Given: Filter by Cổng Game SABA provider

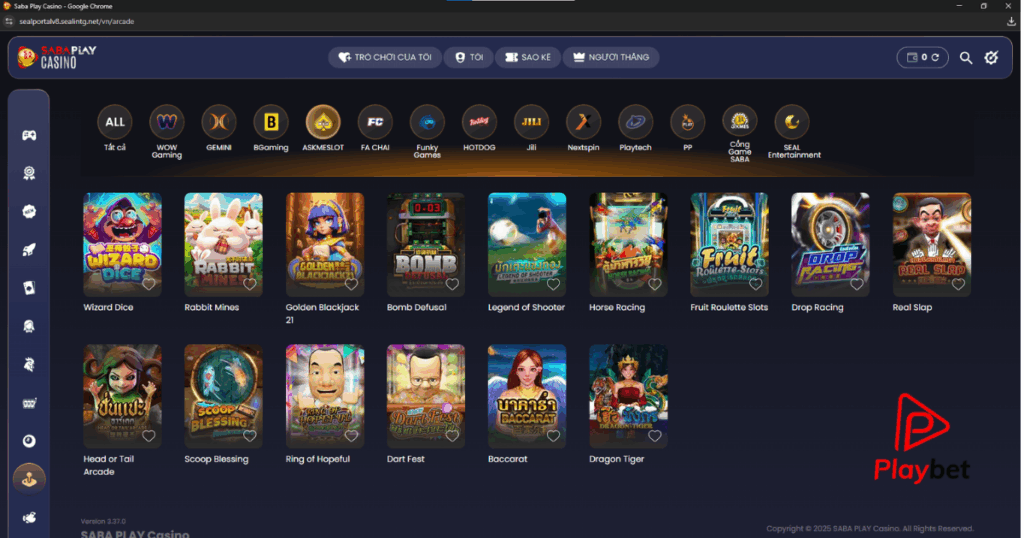Looking at the screenshot, I should tap(740, 121).
